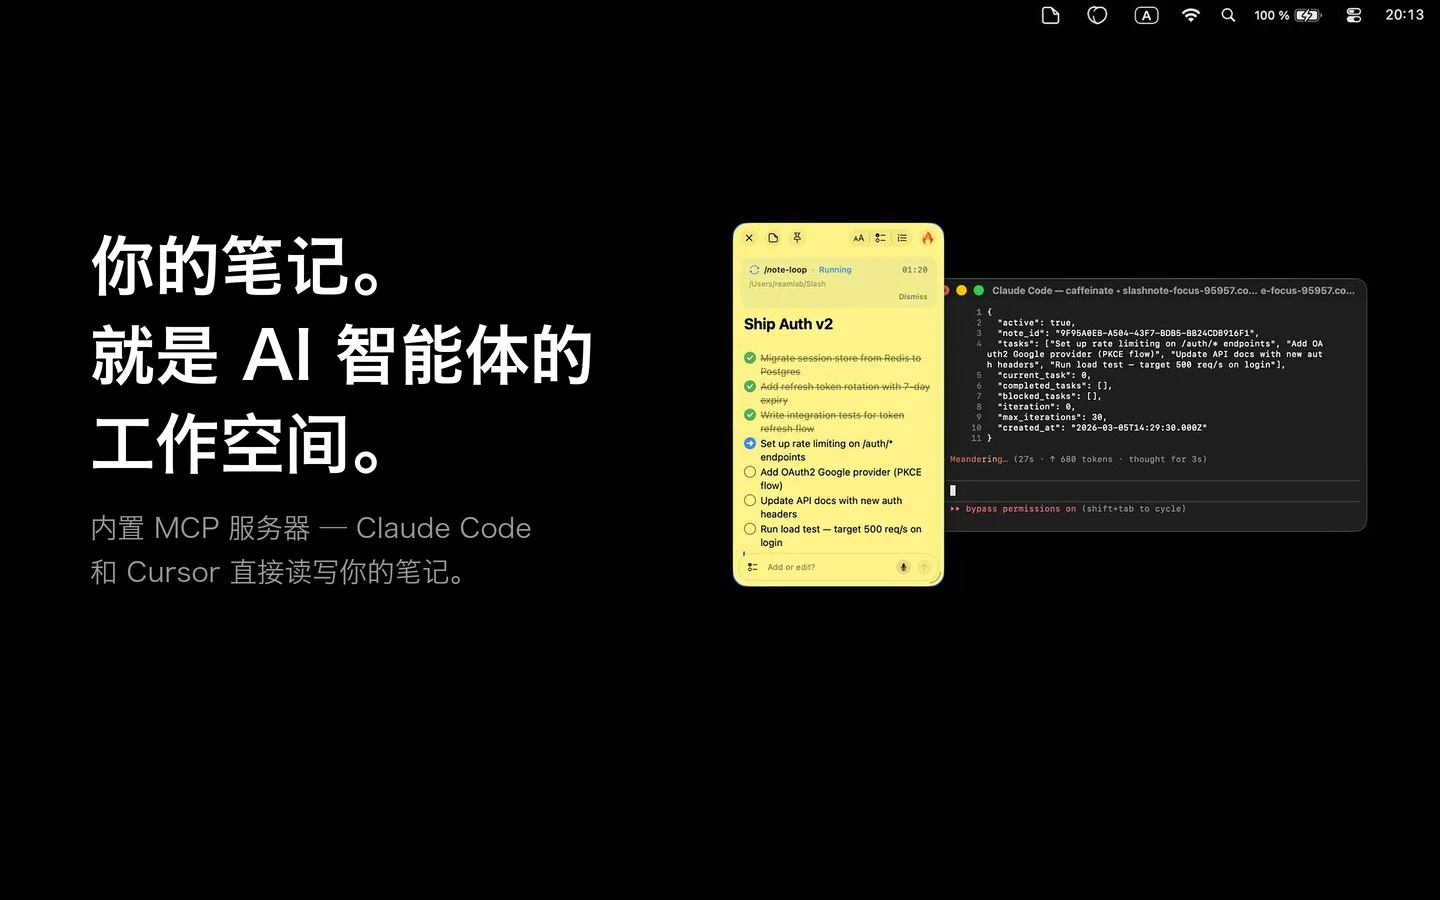Dismiss the /note-loop running banner
Screen dimensions: 1440x900
point(913,297)
